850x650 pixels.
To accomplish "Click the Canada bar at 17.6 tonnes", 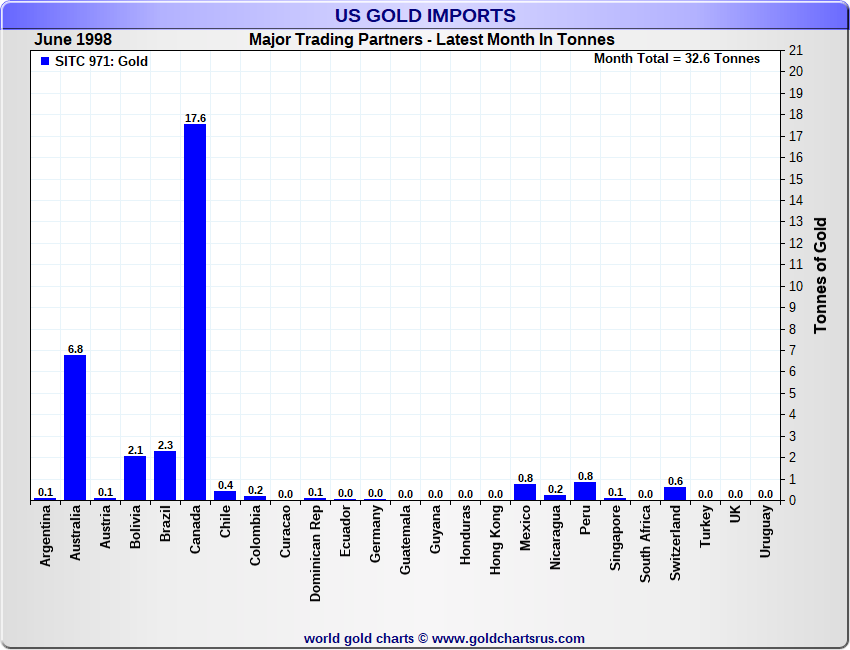I will point(195,312).
